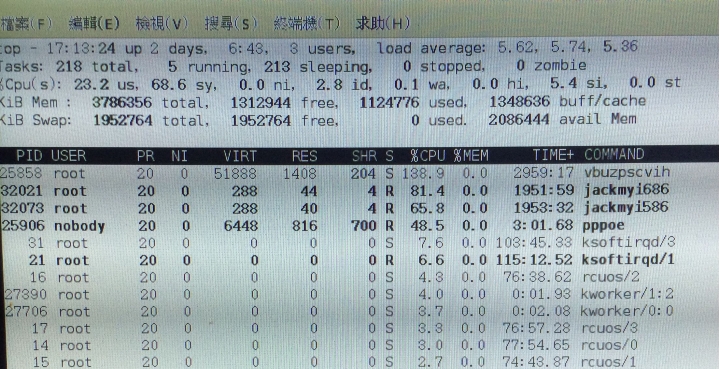Click PID 32073
Screen dimensions: 720x369
coord(22,208)
